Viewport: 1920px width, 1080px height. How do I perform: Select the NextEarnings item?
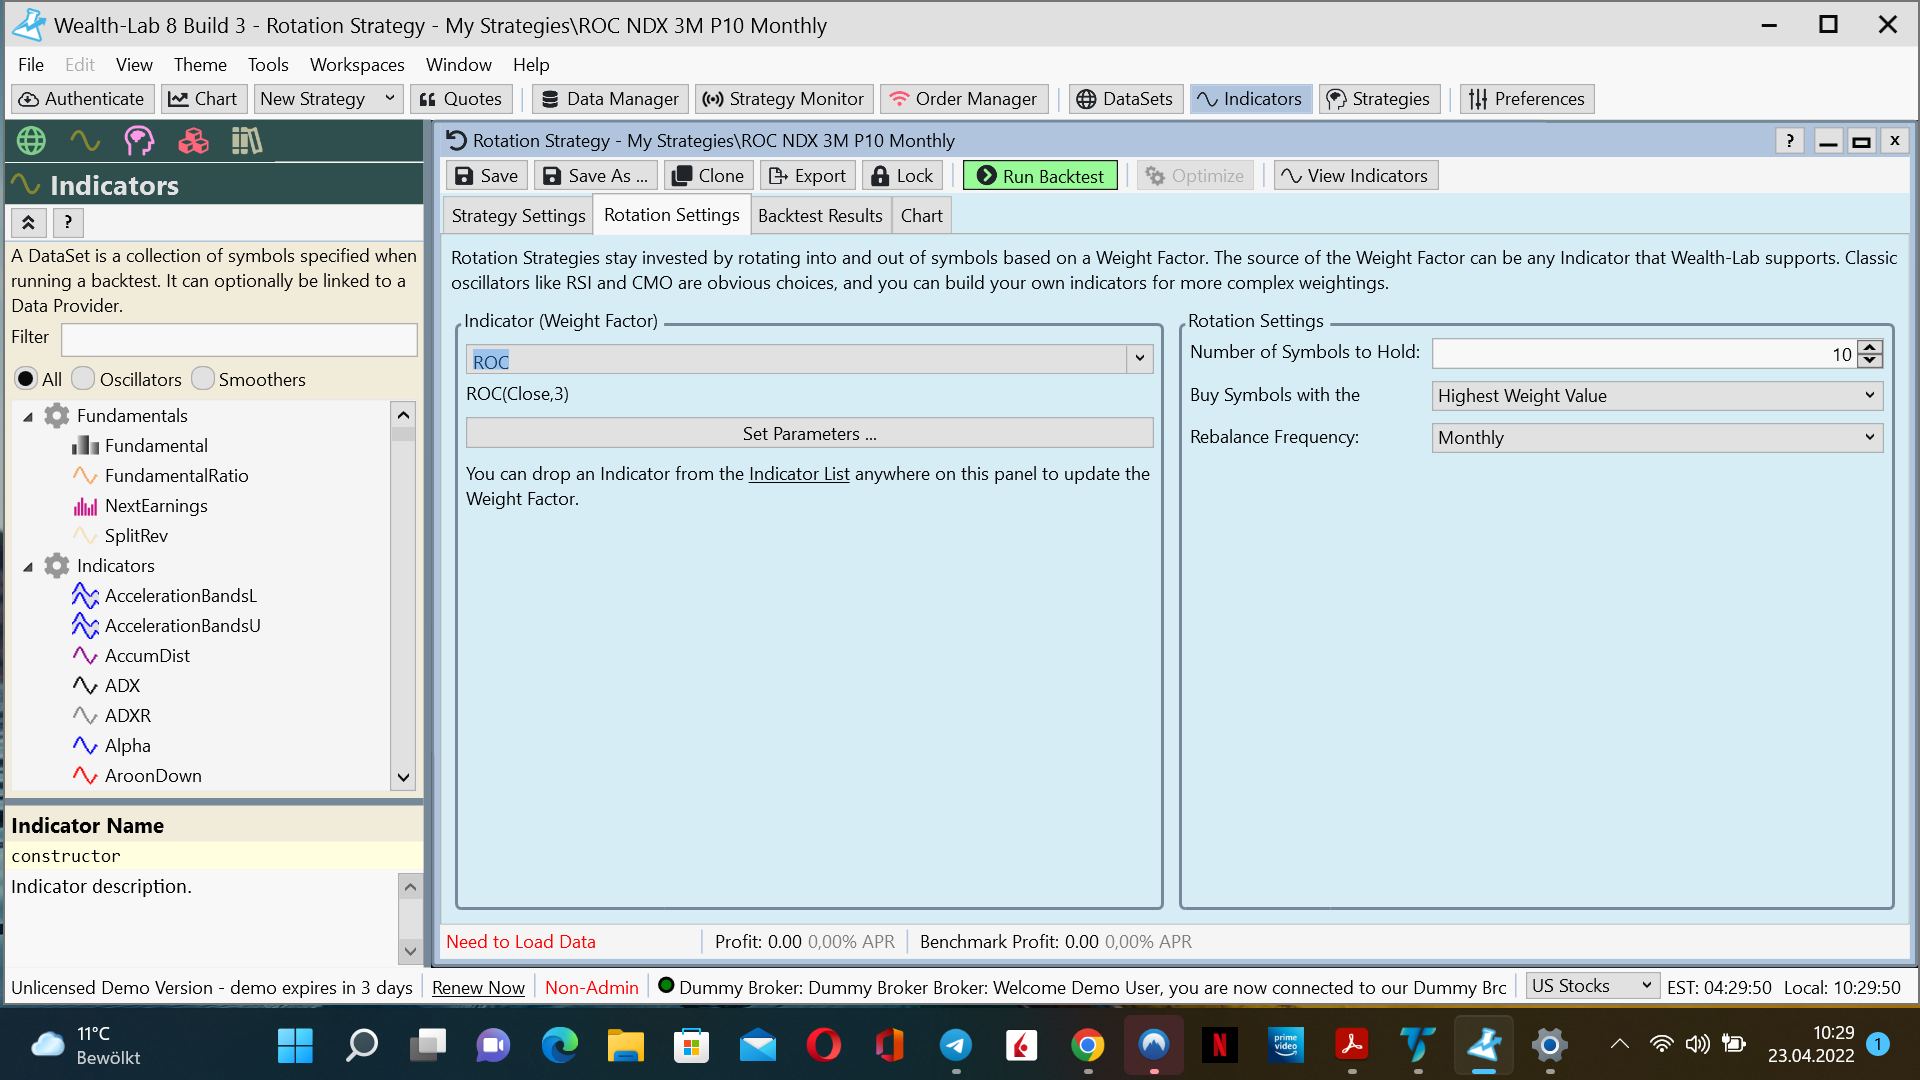(x=156, y=506)
